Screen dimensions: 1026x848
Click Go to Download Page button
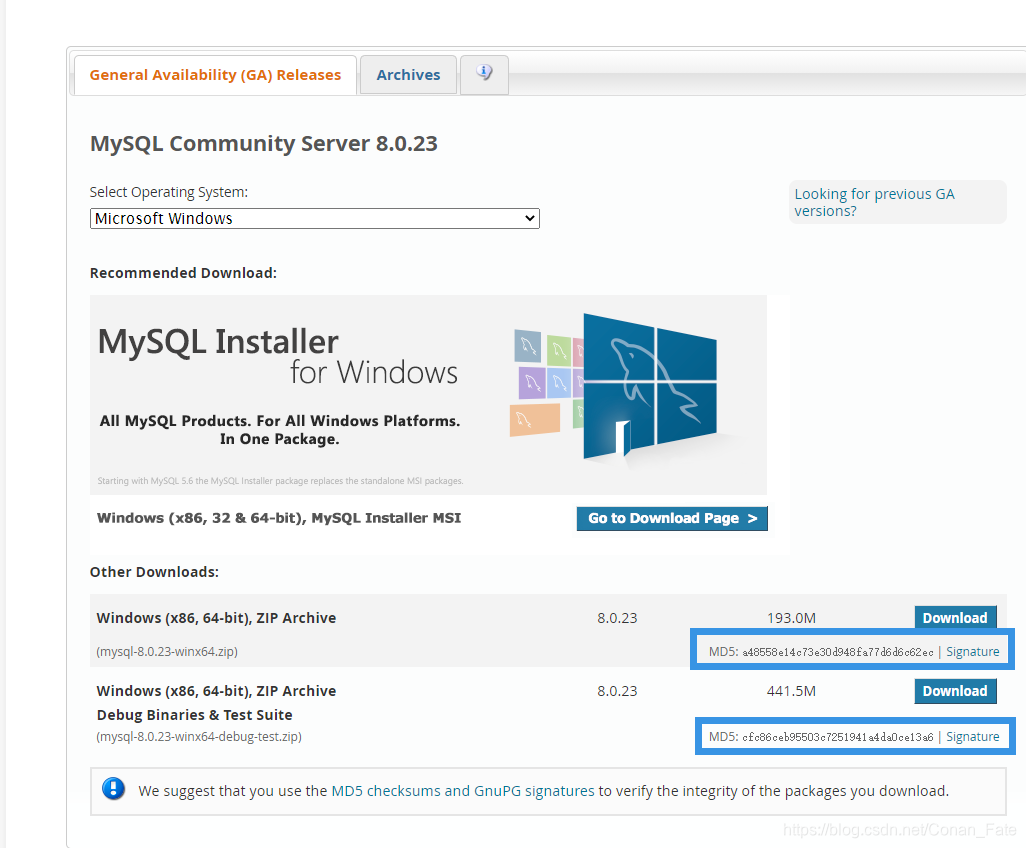coord(672,518)
